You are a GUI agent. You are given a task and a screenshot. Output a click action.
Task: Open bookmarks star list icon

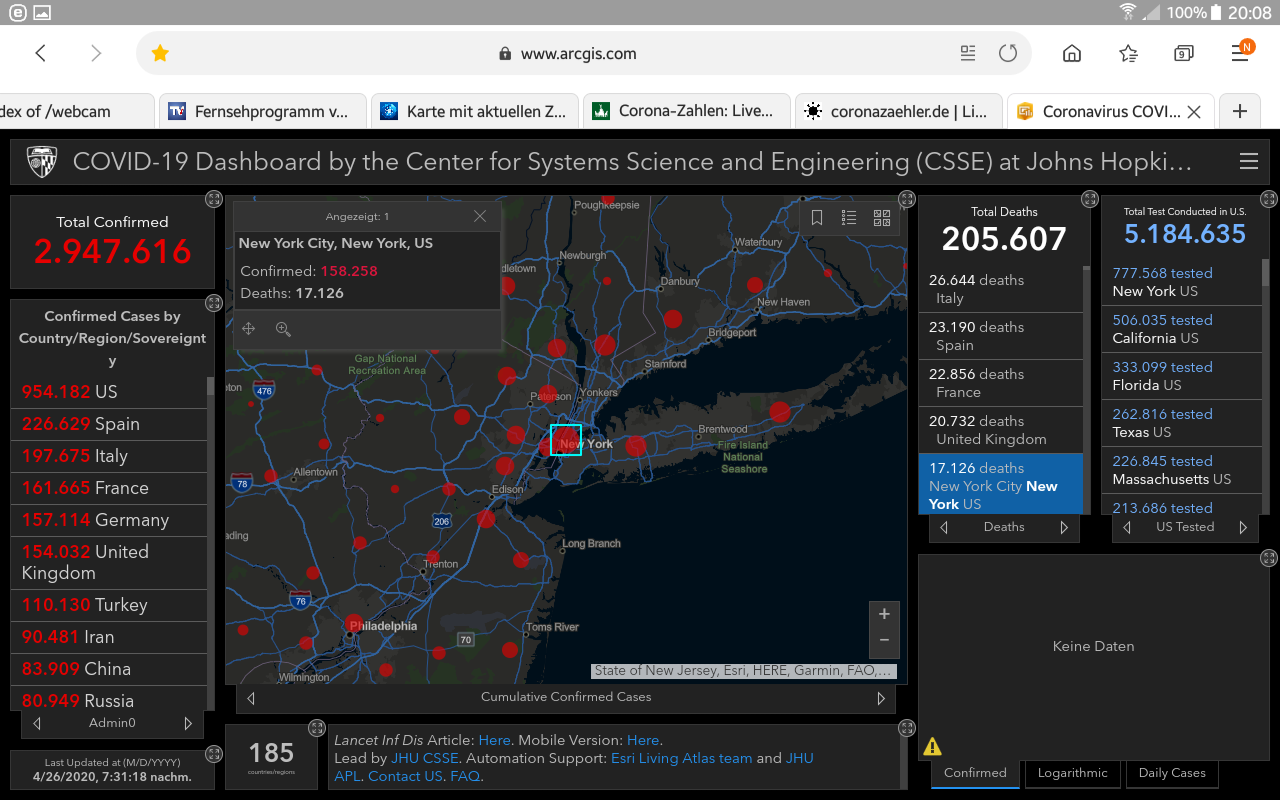(1128, 54)
